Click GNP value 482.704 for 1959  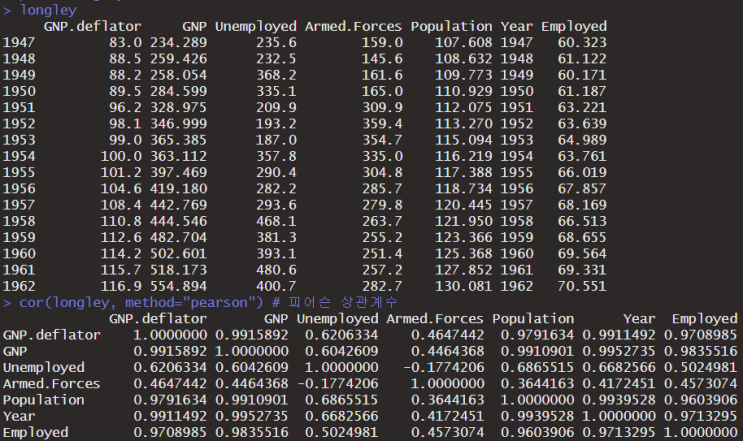point(179,237)
